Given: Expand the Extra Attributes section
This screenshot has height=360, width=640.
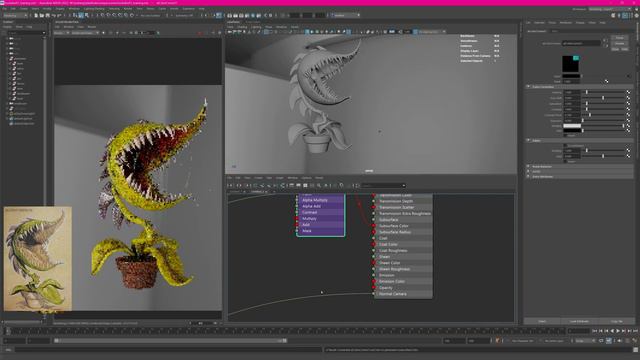Looking at the screenshot, I should pyautogui.click(x=528, y=176).
